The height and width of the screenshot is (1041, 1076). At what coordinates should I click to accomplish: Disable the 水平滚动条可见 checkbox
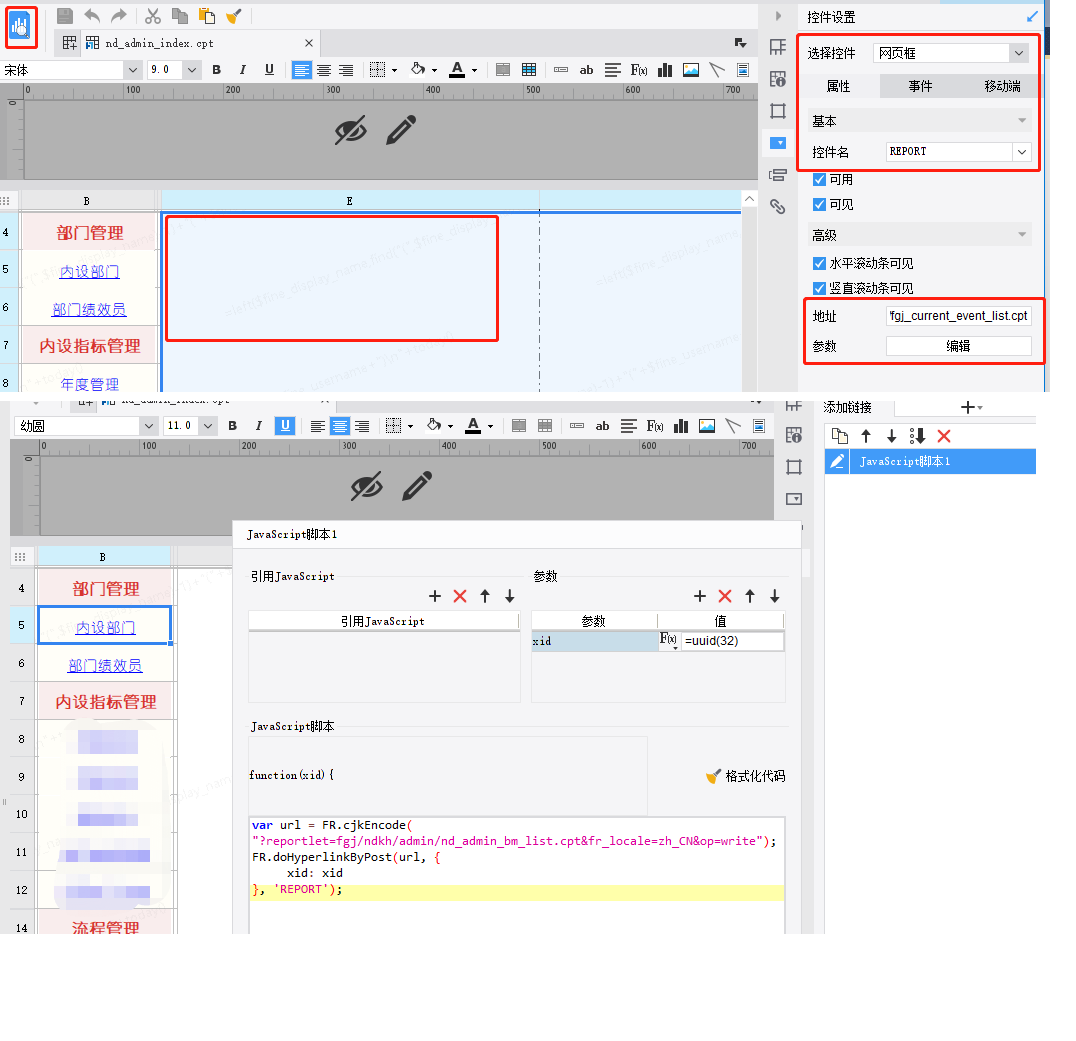coord(820,264)
